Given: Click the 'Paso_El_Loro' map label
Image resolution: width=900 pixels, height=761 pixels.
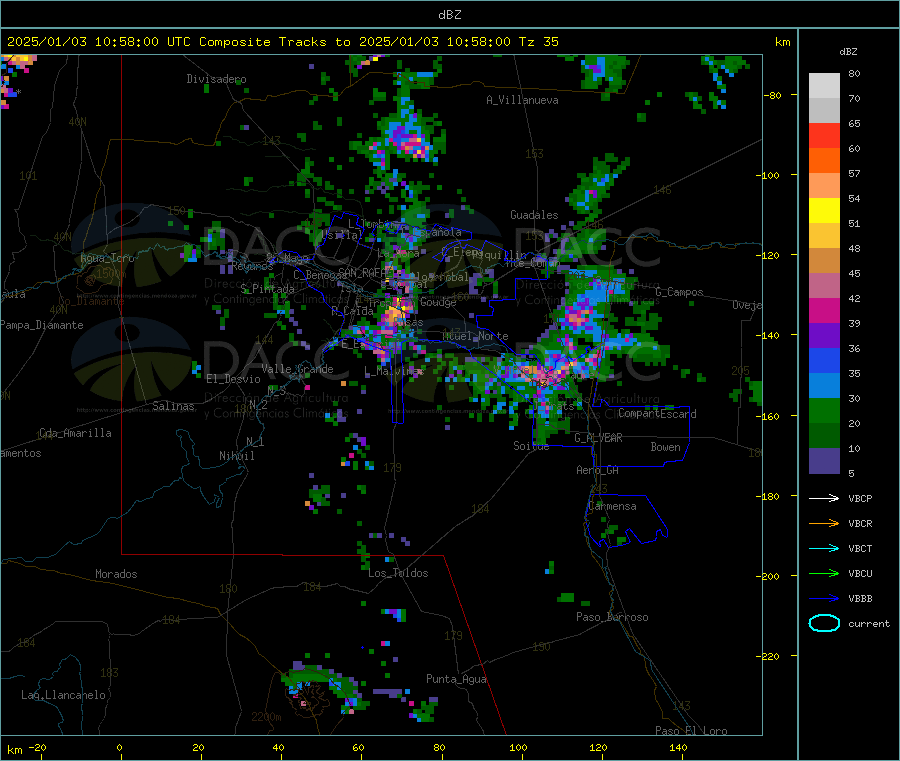Looking at the screenshot, I should [692, 731].
